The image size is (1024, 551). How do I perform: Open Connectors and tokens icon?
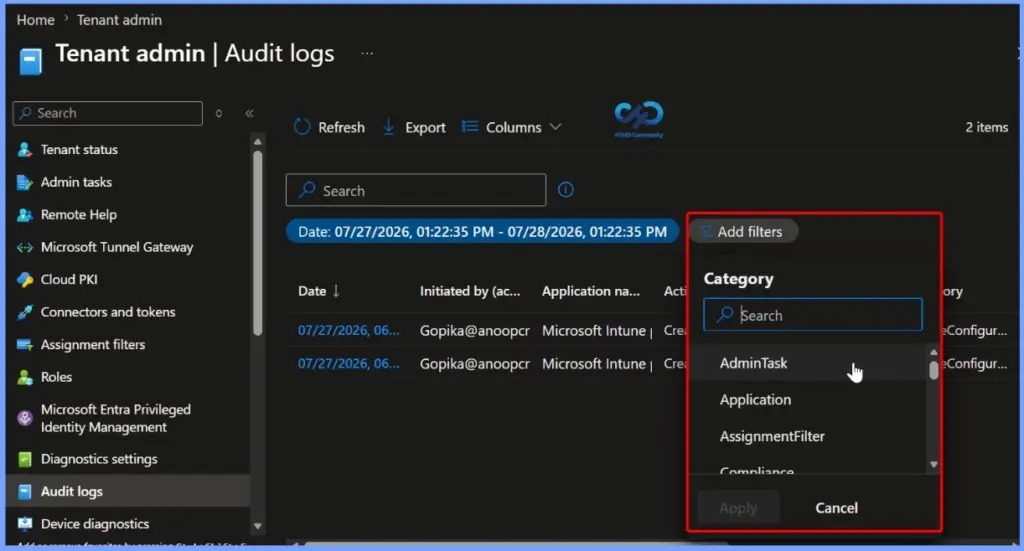coord(25,312)
